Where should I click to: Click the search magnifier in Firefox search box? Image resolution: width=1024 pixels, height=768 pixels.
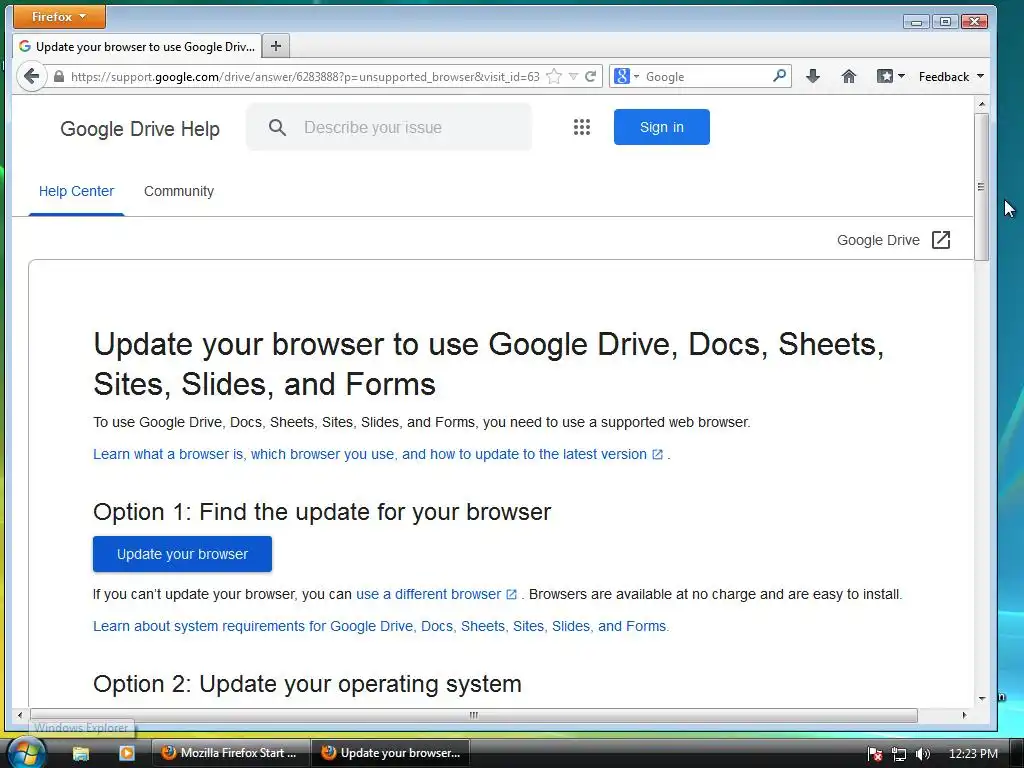pos(779,76)
